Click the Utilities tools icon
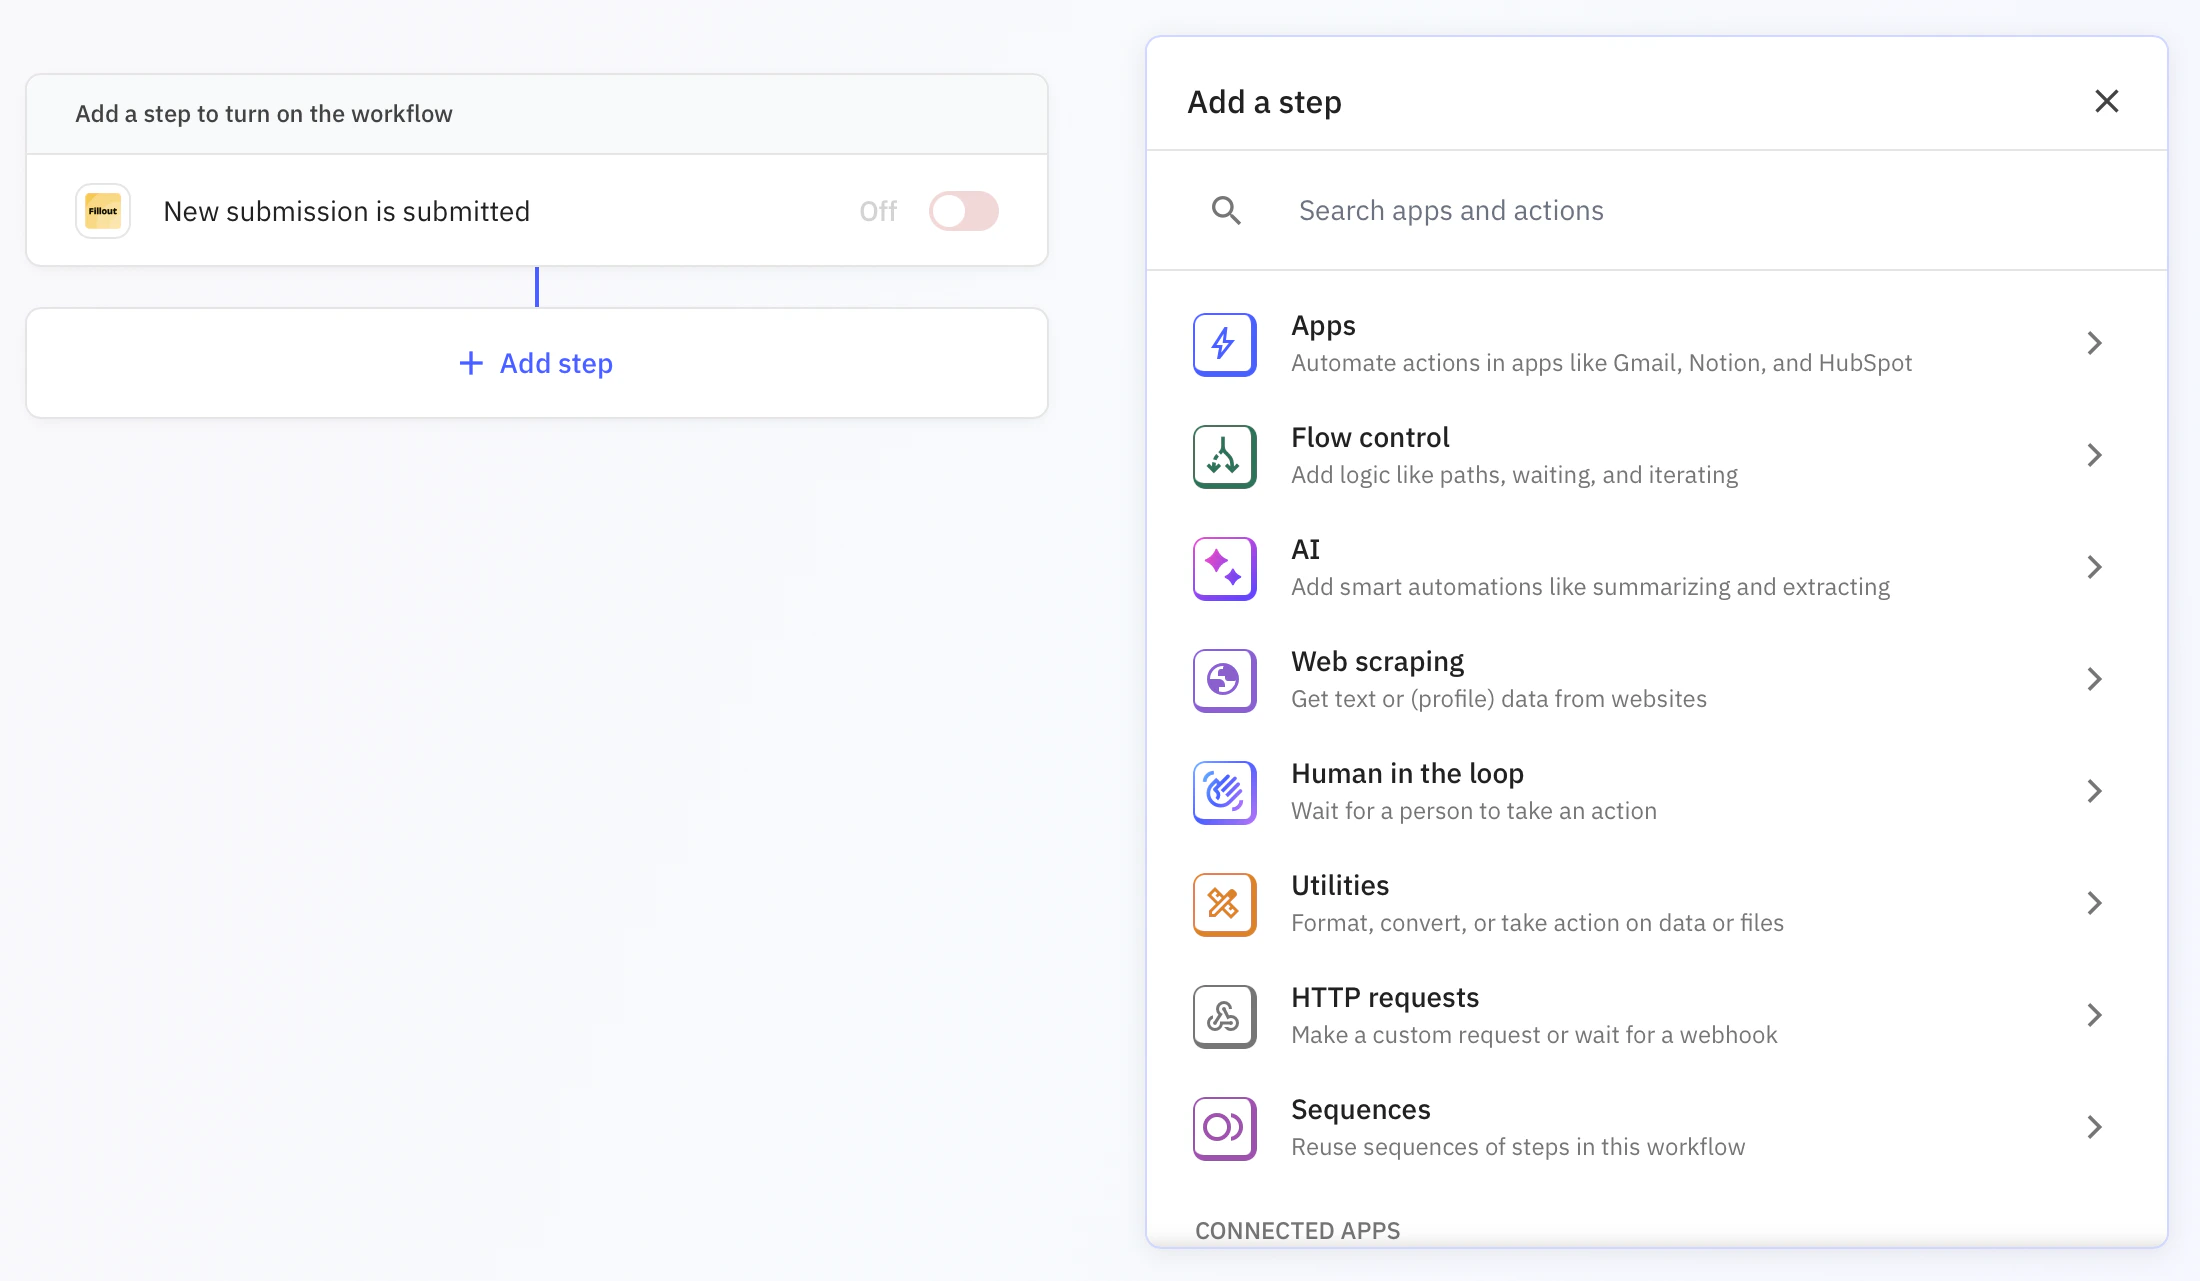Viewport: 2200px width, 1281px height. click(1223, 904)
